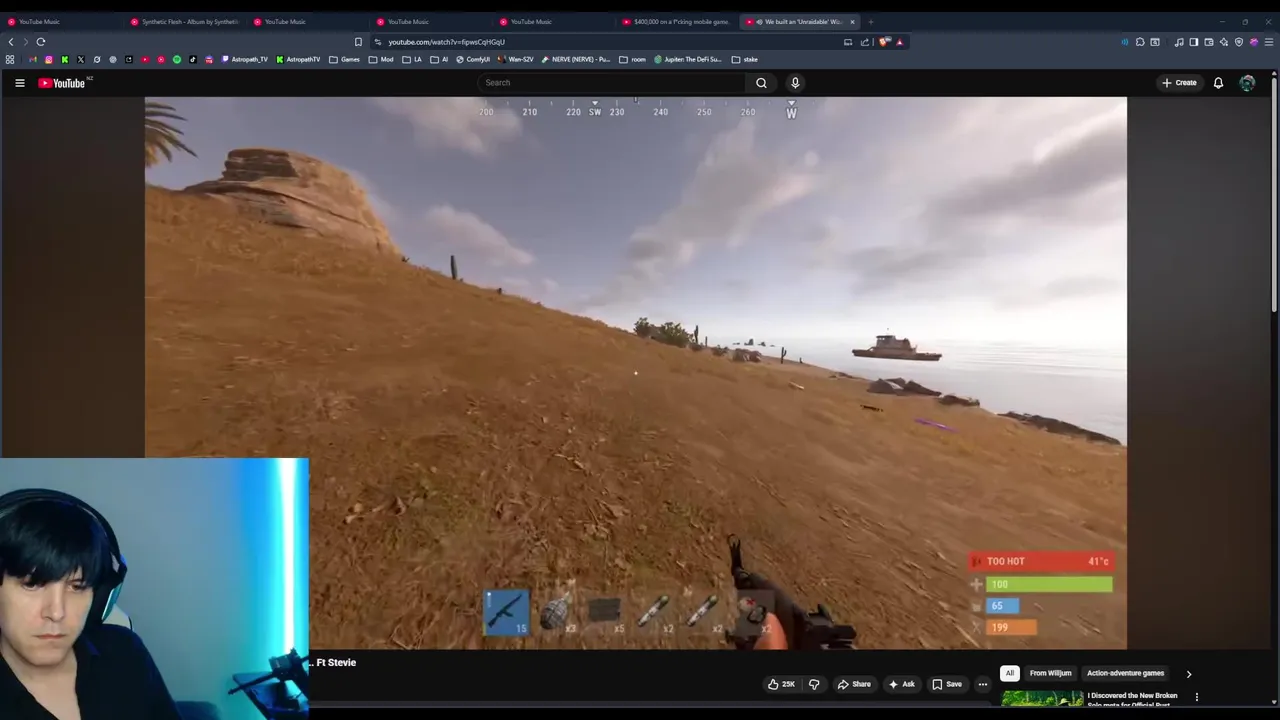
Task: Open the Wan-S2V bookmark
Action: 515,60
